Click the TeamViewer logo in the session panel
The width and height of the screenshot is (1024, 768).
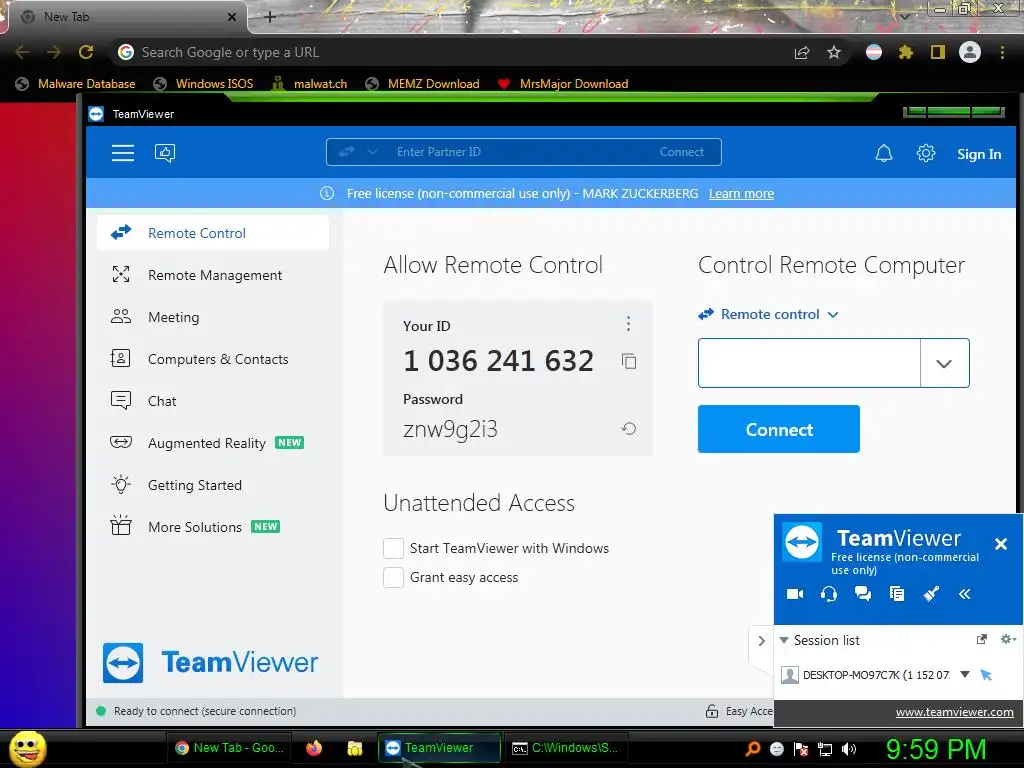(802, 542)
